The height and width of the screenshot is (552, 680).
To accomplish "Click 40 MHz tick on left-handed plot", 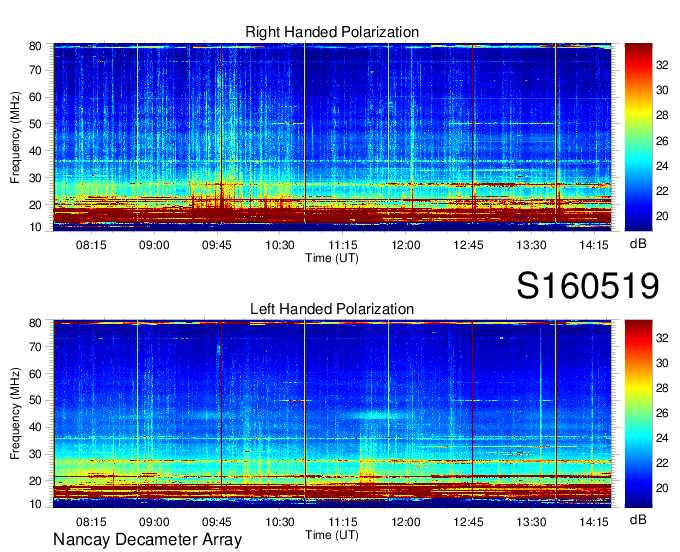I will (x=35, y=427).
